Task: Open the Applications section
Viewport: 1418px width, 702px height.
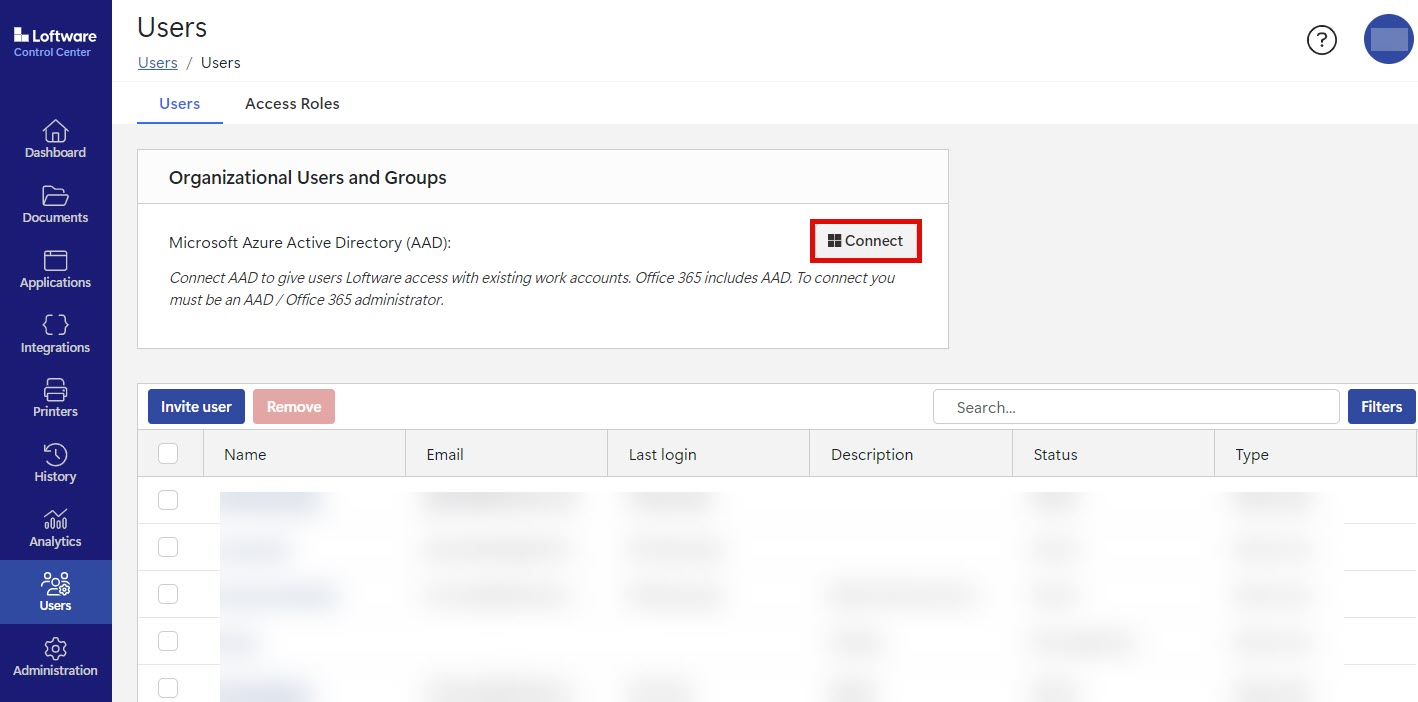Action: coord(55,269)
